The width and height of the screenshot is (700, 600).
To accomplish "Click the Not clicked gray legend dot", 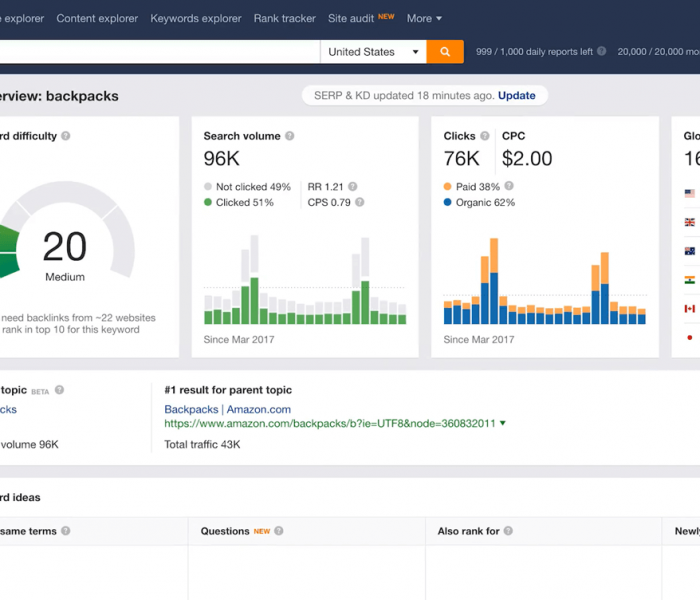I will tap(208, 187).
